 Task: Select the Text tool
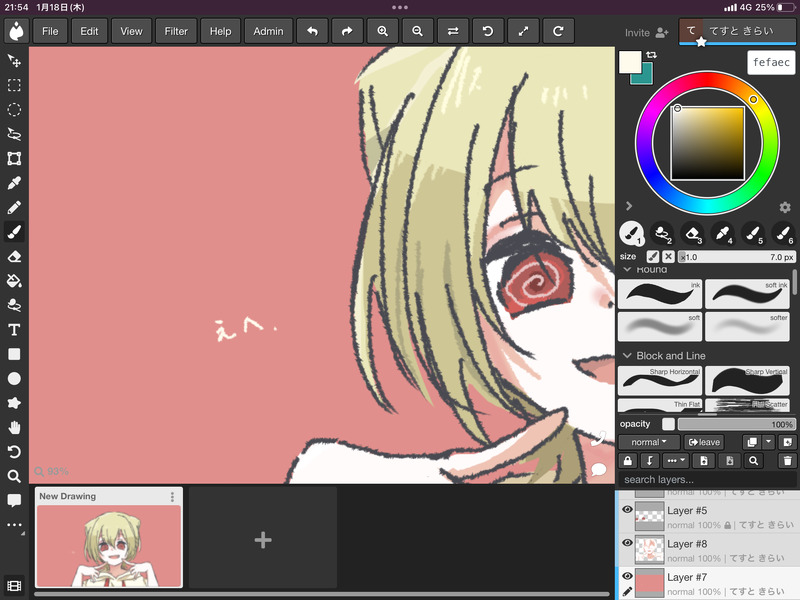tap(14, 330)
